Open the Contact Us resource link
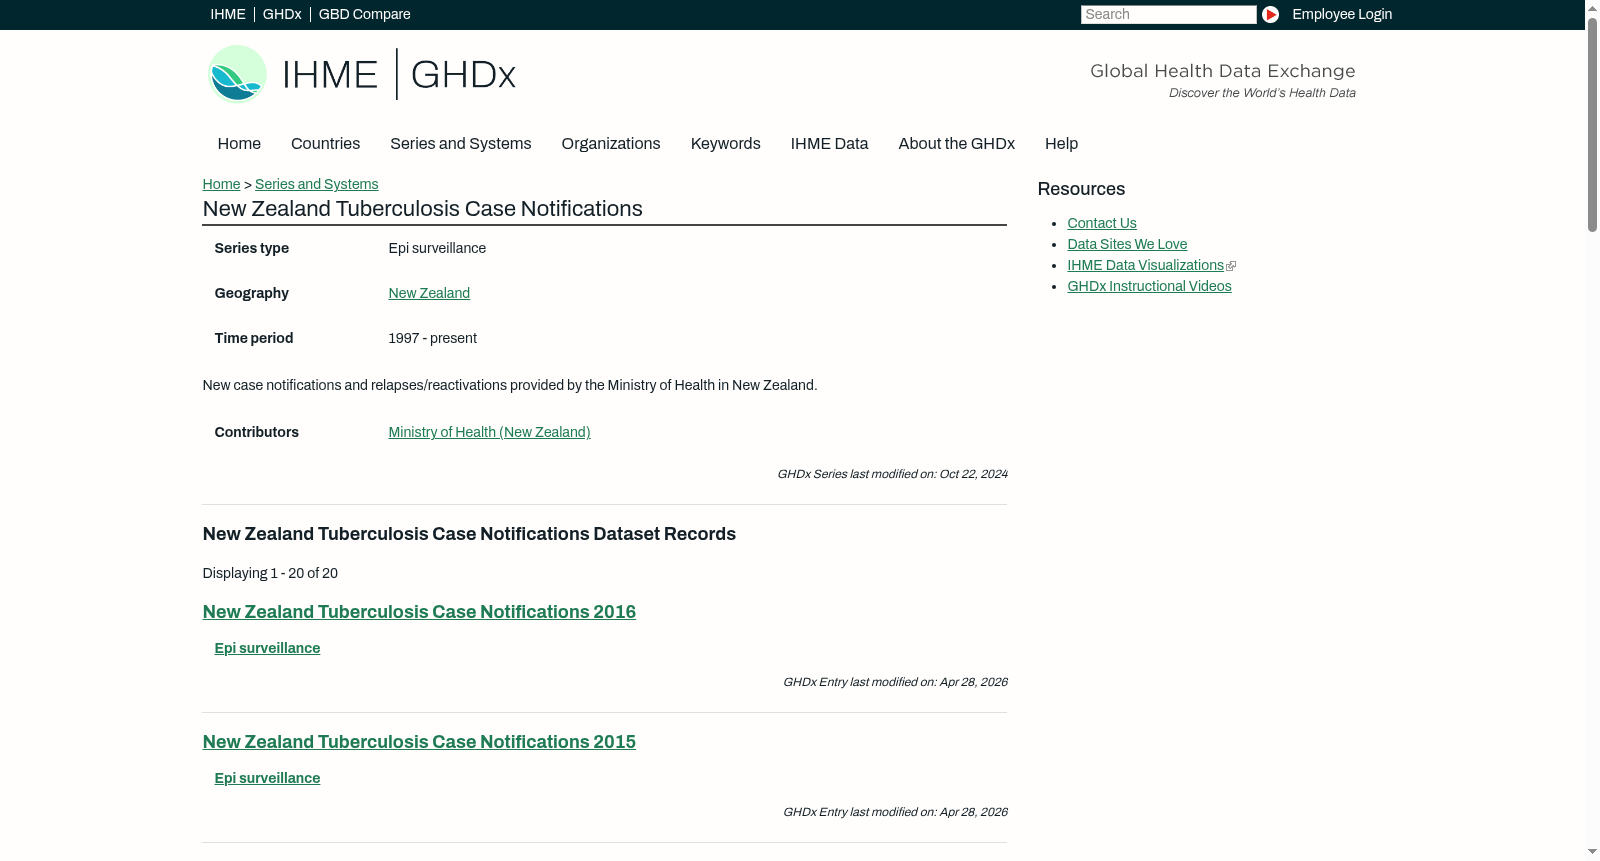This screenshot has width=1600, height=861. coord(1102,223)
